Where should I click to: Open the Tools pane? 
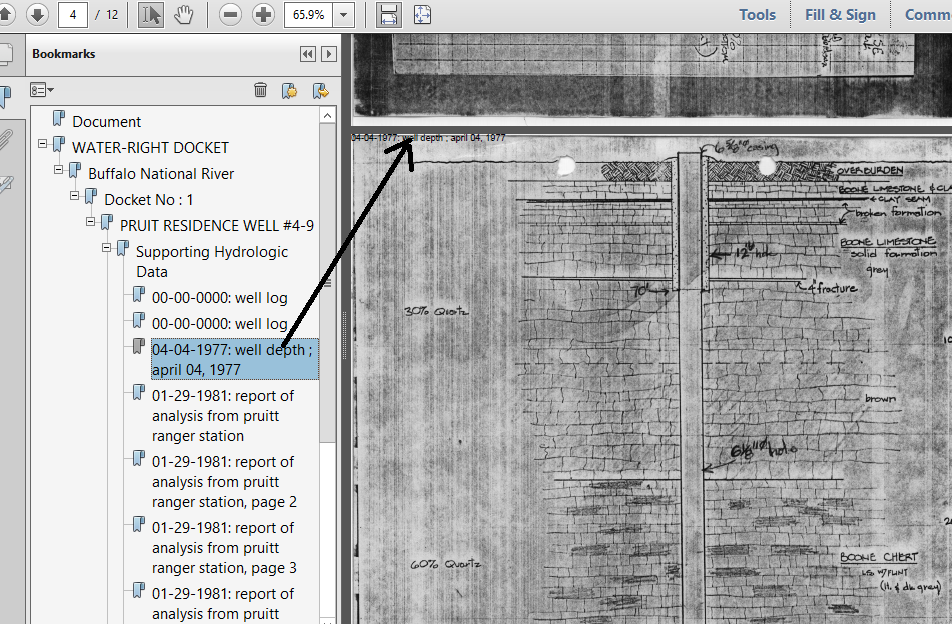(757, 14)
